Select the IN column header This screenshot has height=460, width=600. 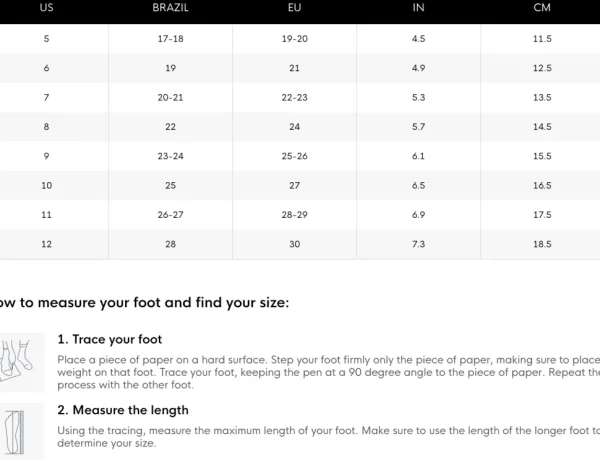pos(418,8)
